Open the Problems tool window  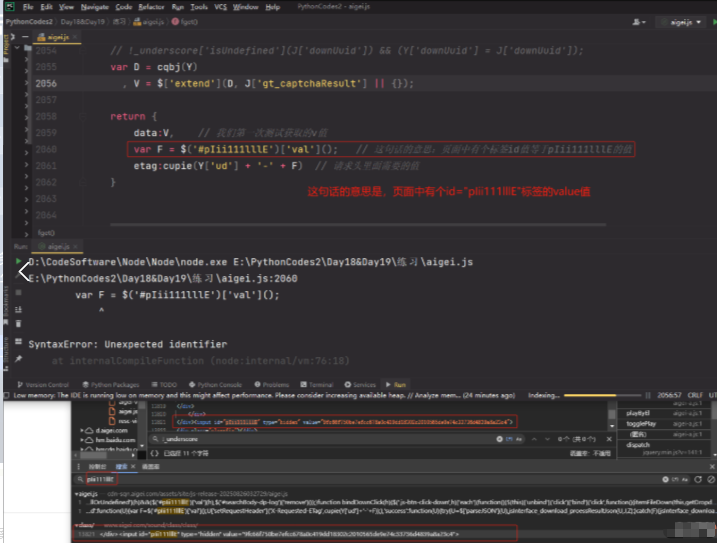click(x=272, y=385)
